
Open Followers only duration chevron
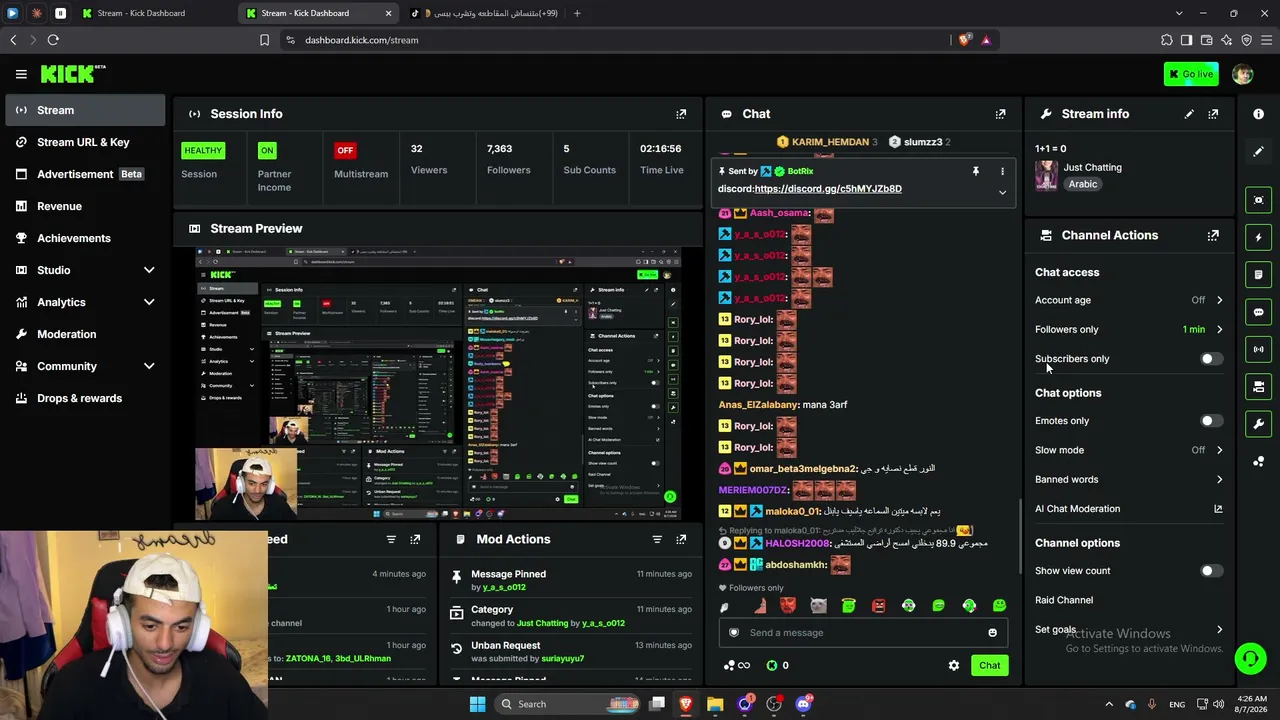click(x=1219, y=329)
